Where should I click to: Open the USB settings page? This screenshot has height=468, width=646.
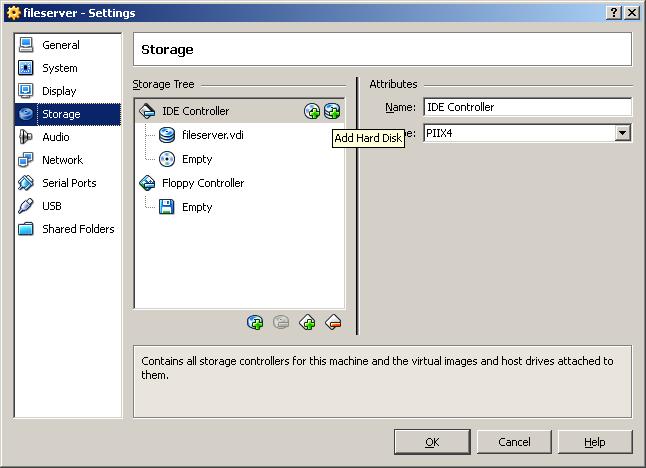(68, 206)
